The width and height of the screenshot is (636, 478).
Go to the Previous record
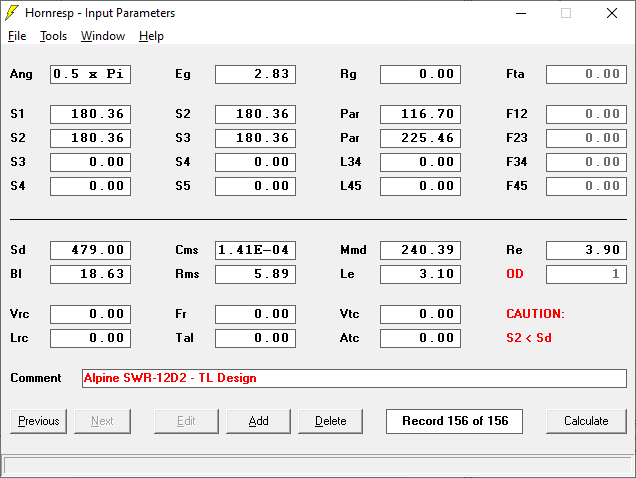(39, 421)
